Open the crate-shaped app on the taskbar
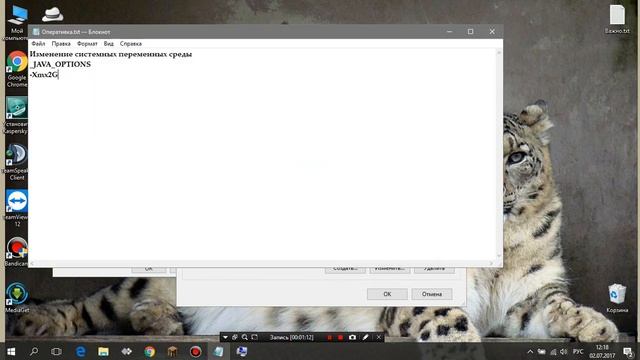 coord(172,351)
